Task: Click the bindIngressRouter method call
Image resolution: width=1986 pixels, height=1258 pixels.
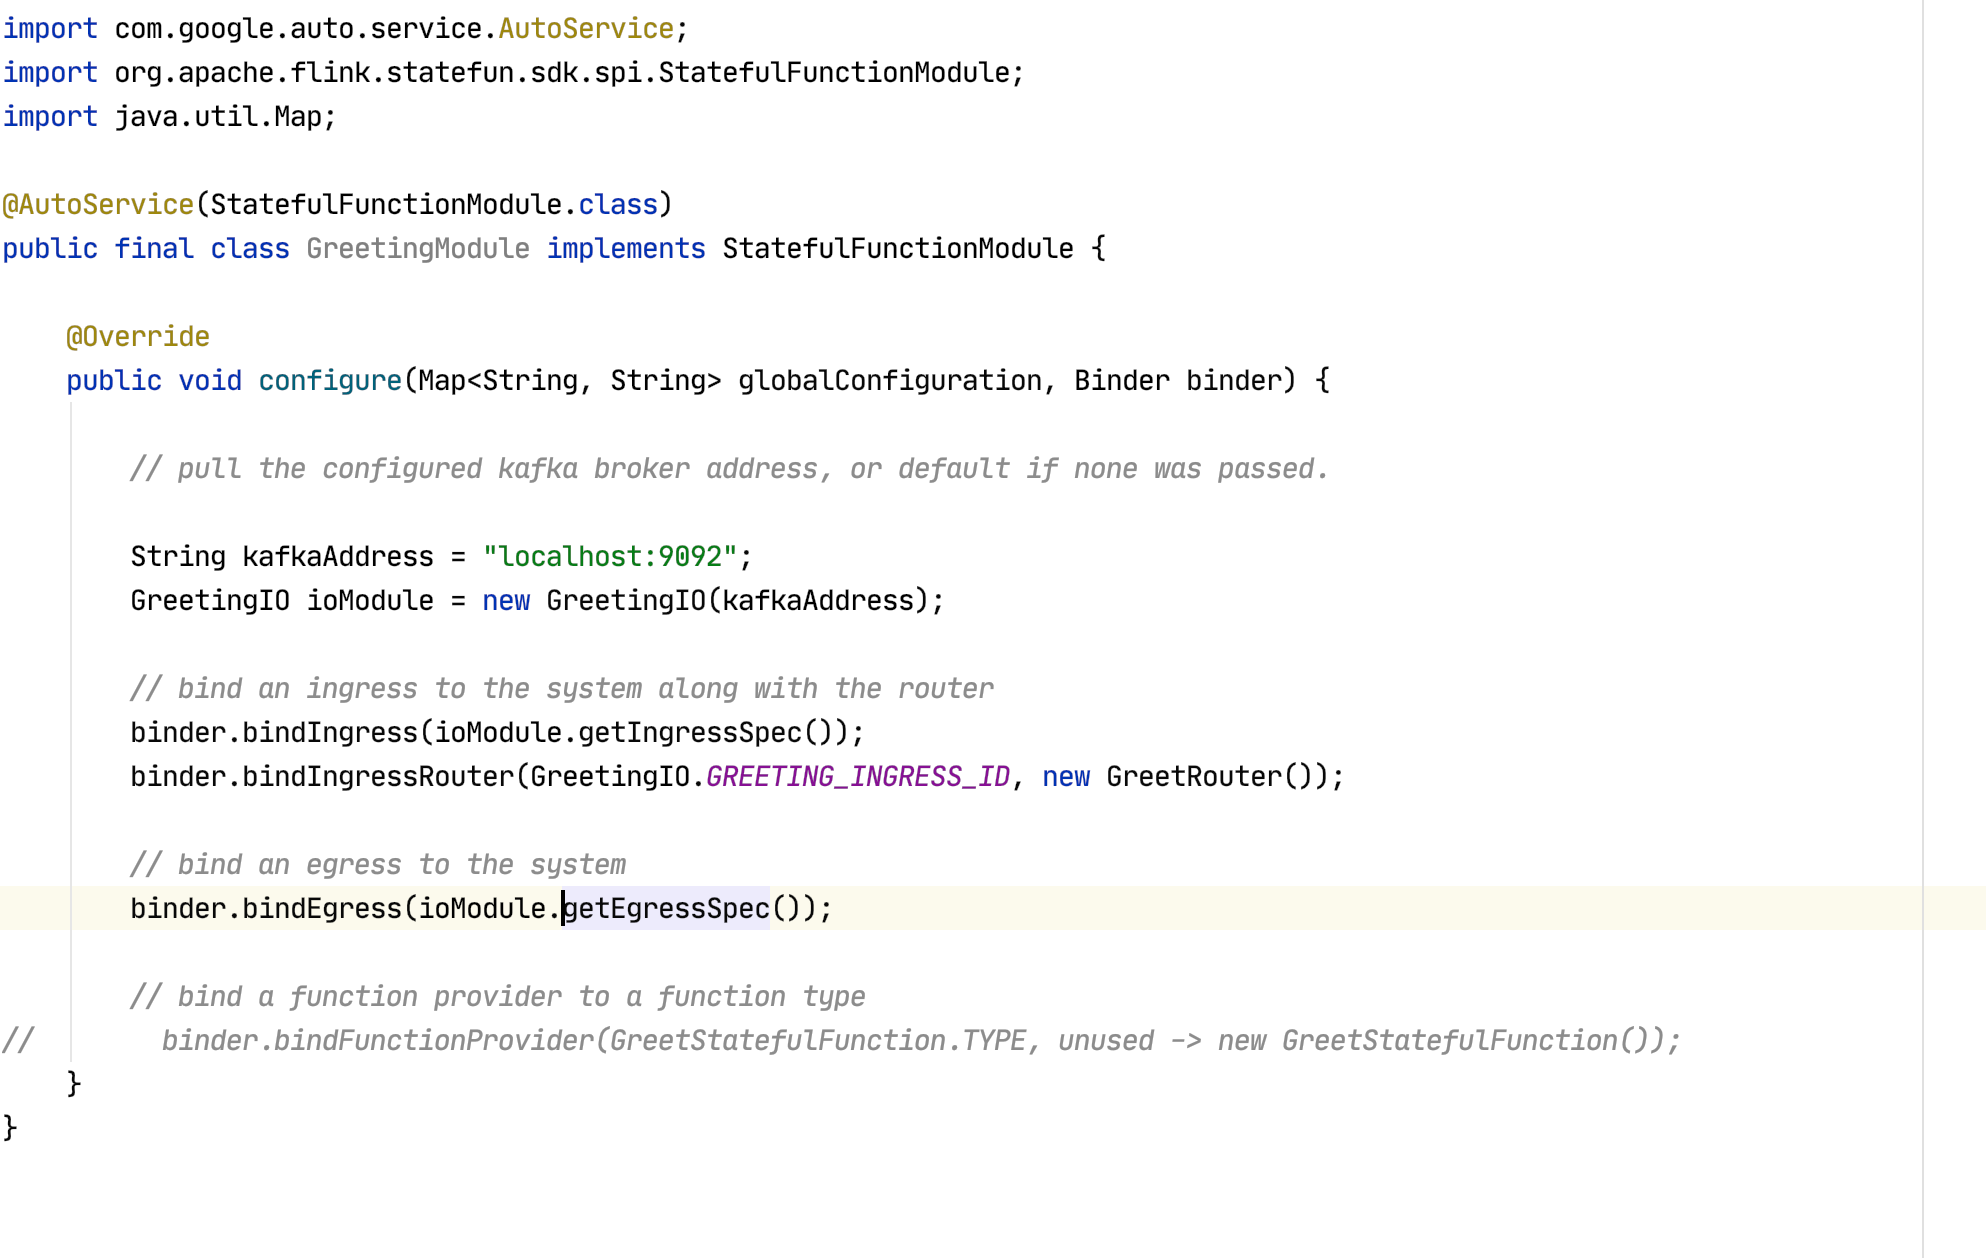Action: click(378, 777)
